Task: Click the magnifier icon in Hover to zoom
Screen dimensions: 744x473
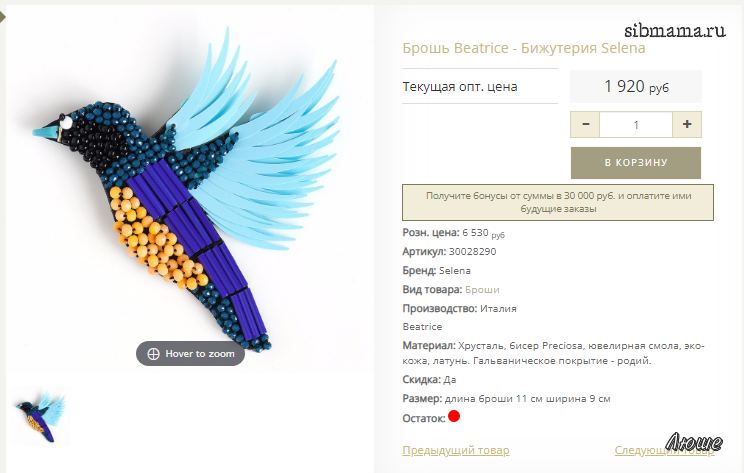Action: pos(153,354)
